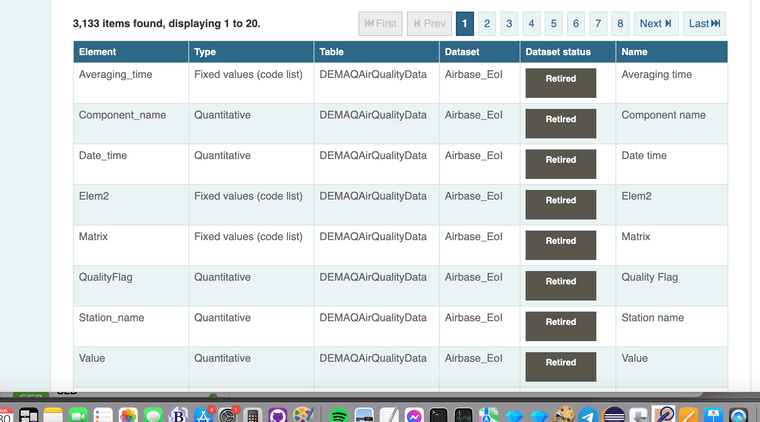The height and width of the screenshot is (422, 760).
Task: Sort table by Element column header
Action: click(97, 52)
